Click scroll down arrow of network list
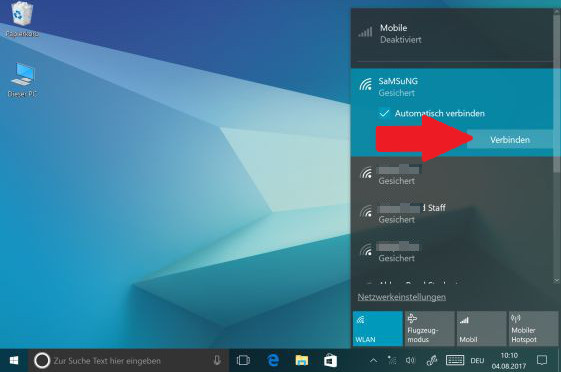561x374 pixels. [556, 280]
